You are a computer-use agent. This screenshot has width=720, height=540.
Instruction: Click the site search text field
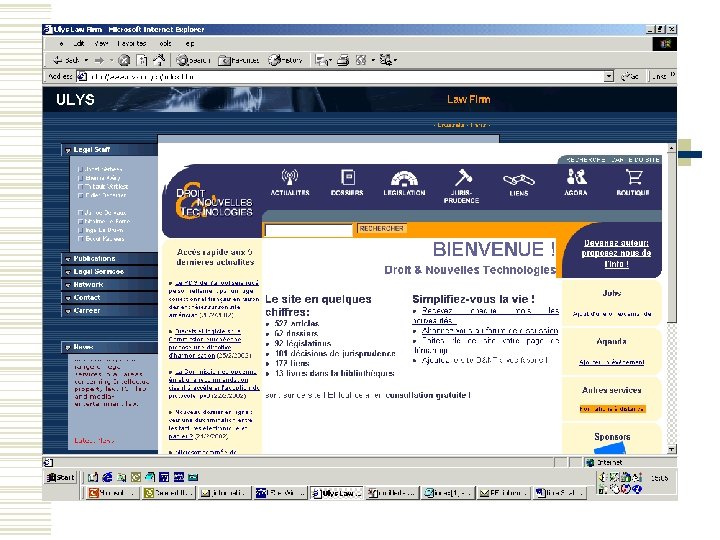[x=309, y=230]
